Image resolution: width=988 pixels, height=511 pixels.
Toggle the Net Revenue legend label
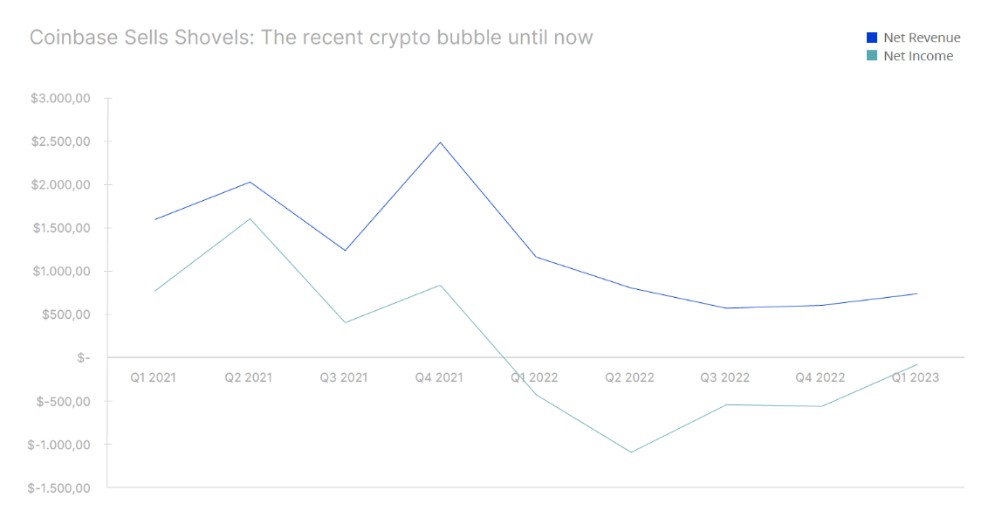tap(922, 38)
